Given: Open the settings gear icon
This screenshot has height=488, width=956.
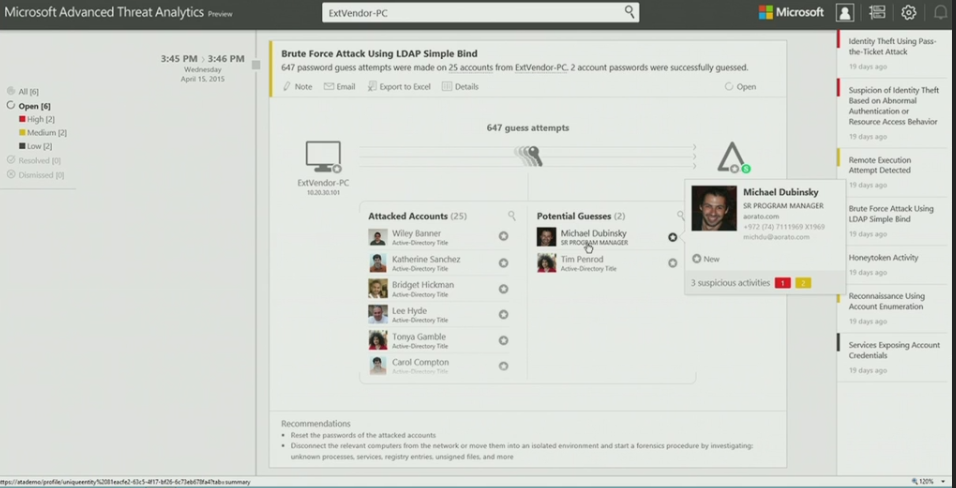Looking at the screenshot, I should tap(908, 12).
